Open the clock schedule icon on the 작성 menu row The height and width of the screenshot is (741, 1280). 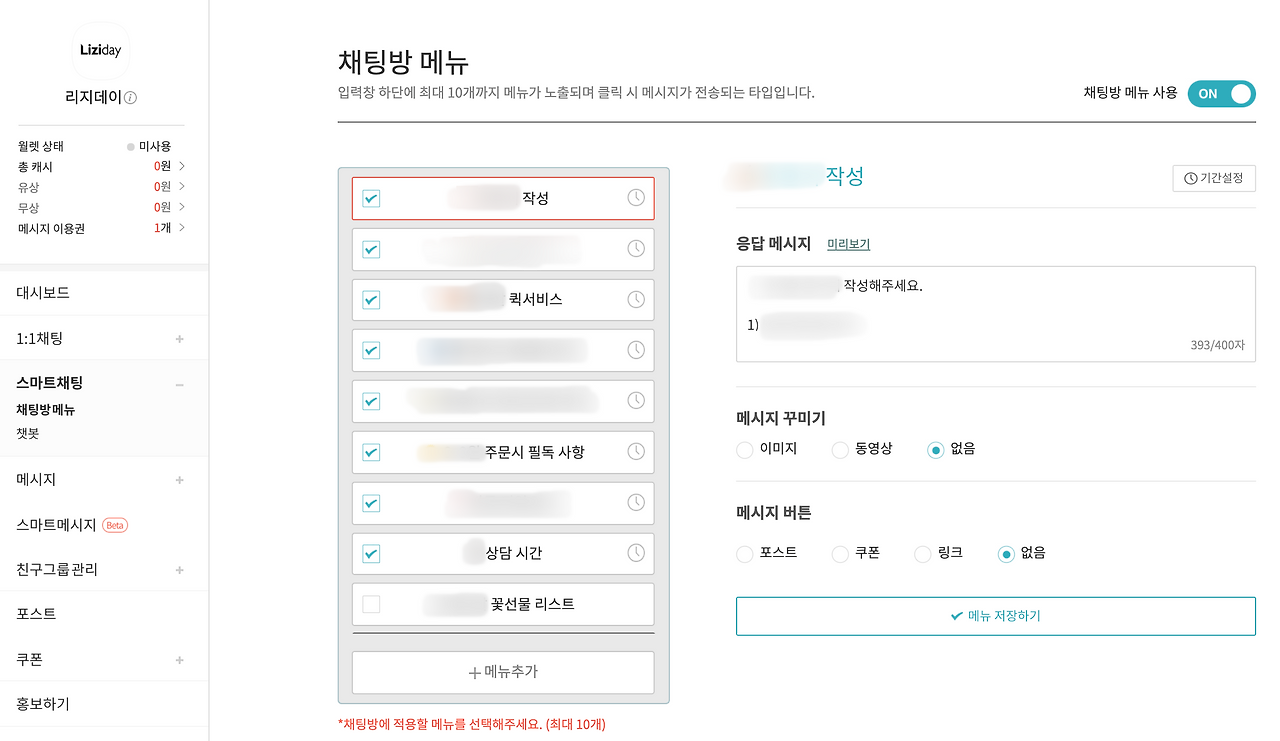pyautogui.click(x=636, y=198)
